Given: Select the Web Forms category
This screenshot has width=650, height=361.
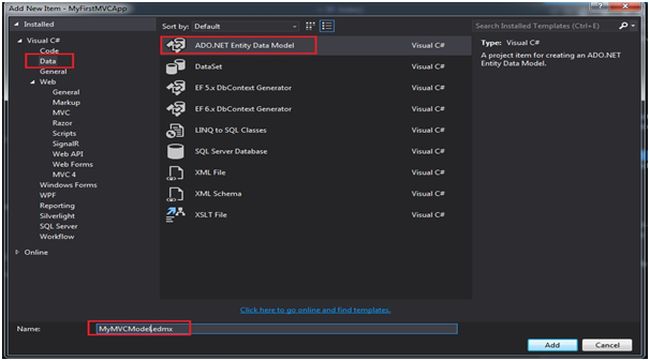Looking at the screenshot, I should pyautogui.click(x=73, y=164).
